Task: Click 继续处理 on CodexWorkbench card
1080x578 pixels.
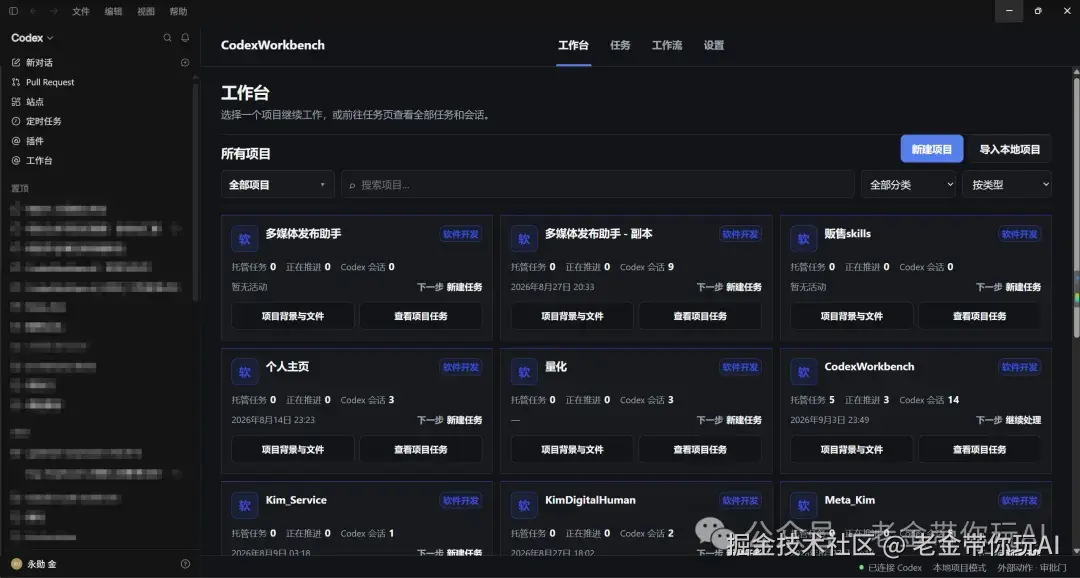Action: [1023, 420]
